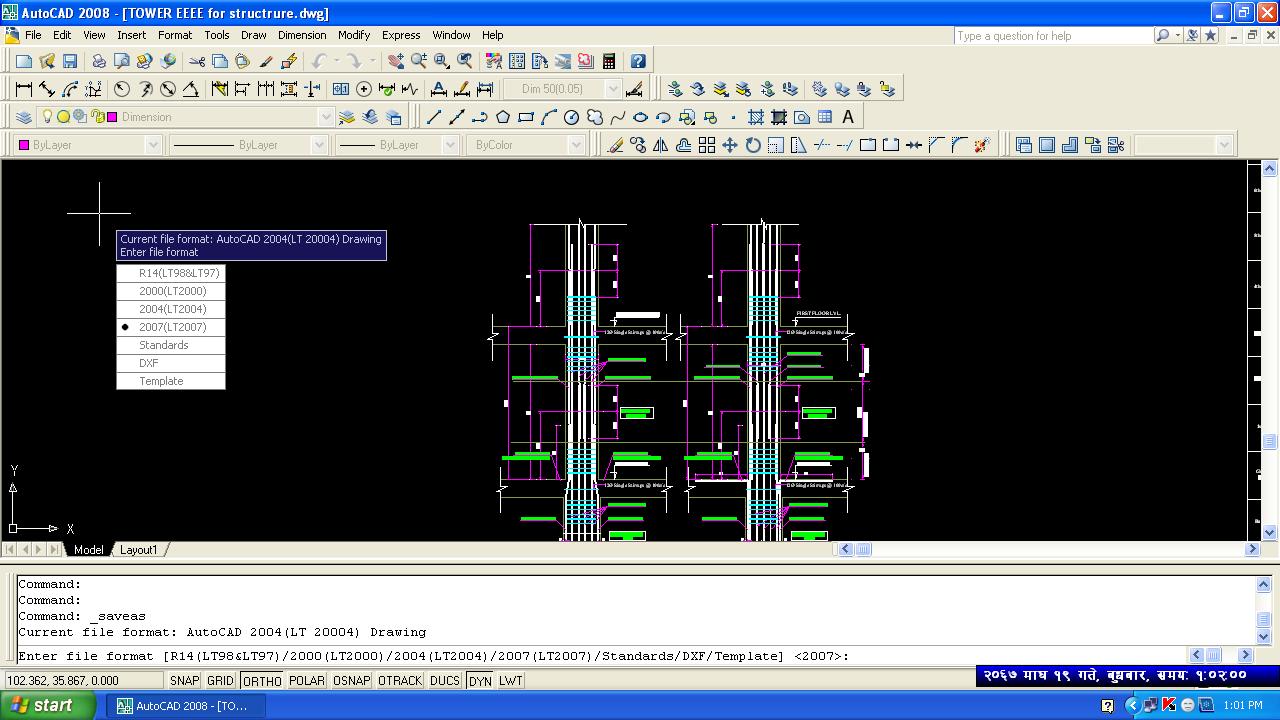Click the Zoom realtime magnifier icon
This screenshot has height=720, width=1280.
point(419,61)
